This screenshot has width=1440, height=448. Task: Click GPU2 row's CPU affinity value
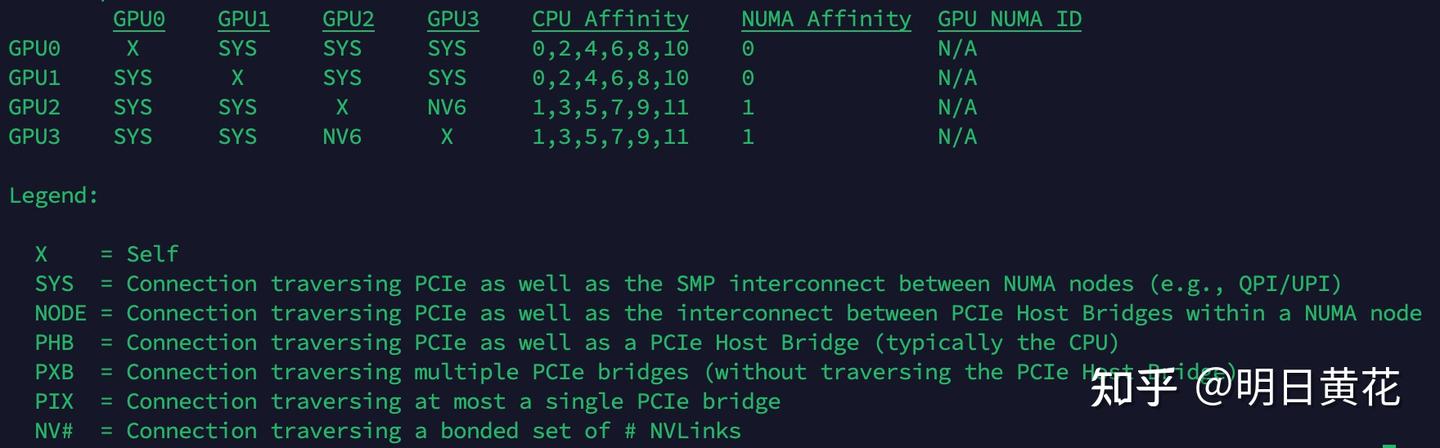(610, 107)
